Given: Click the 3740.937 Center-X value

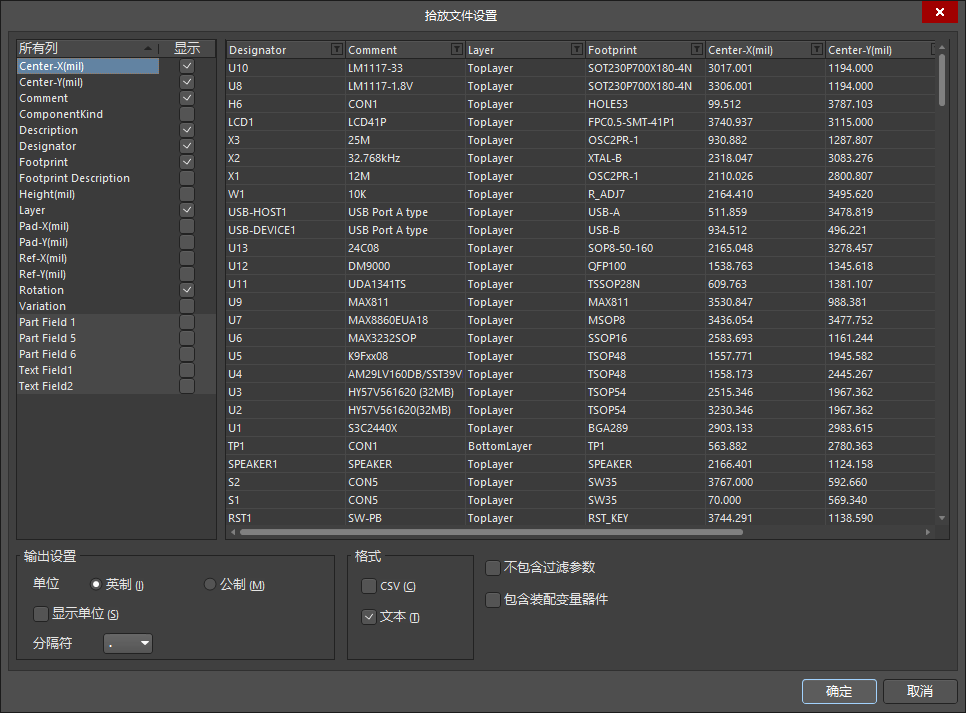Looking at the screenshot, I should point(765,122).
